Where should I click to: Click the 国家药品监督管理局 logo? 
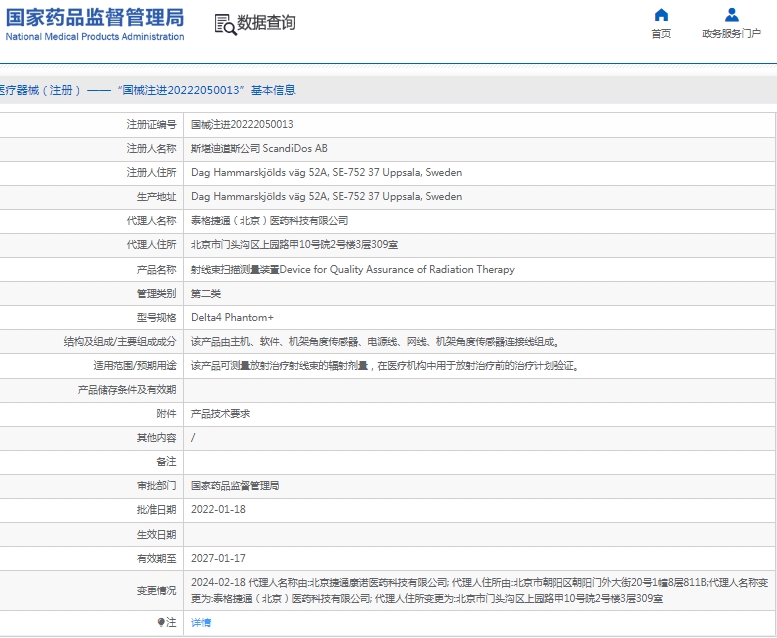[x=95, y=18]
